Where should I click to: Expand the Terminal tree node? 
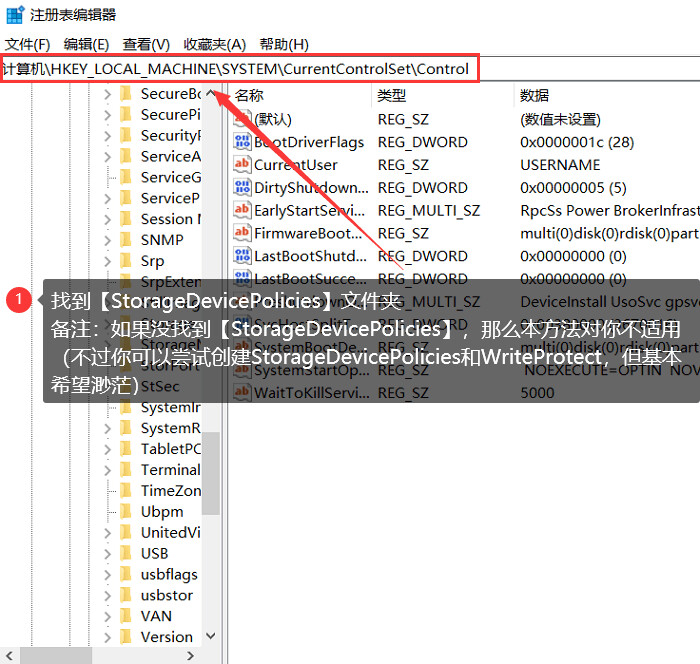(108, 470)
